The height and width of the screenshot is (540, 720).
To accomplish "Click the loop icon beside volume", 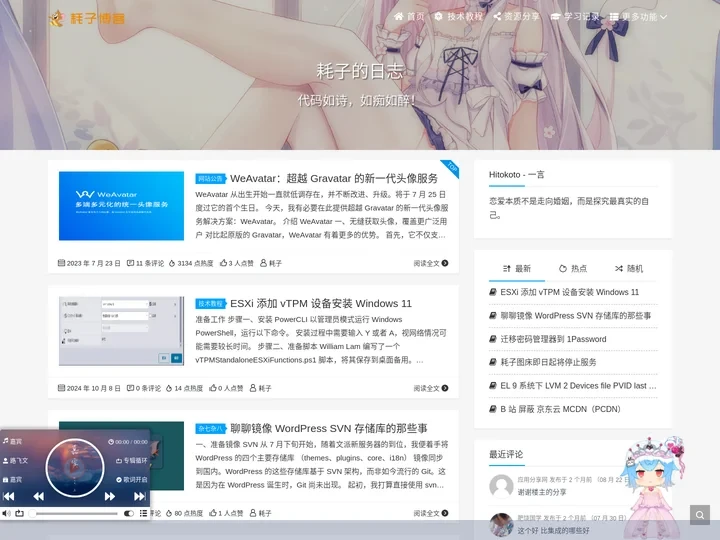I will pyautogui.click(x=19, y=513).
